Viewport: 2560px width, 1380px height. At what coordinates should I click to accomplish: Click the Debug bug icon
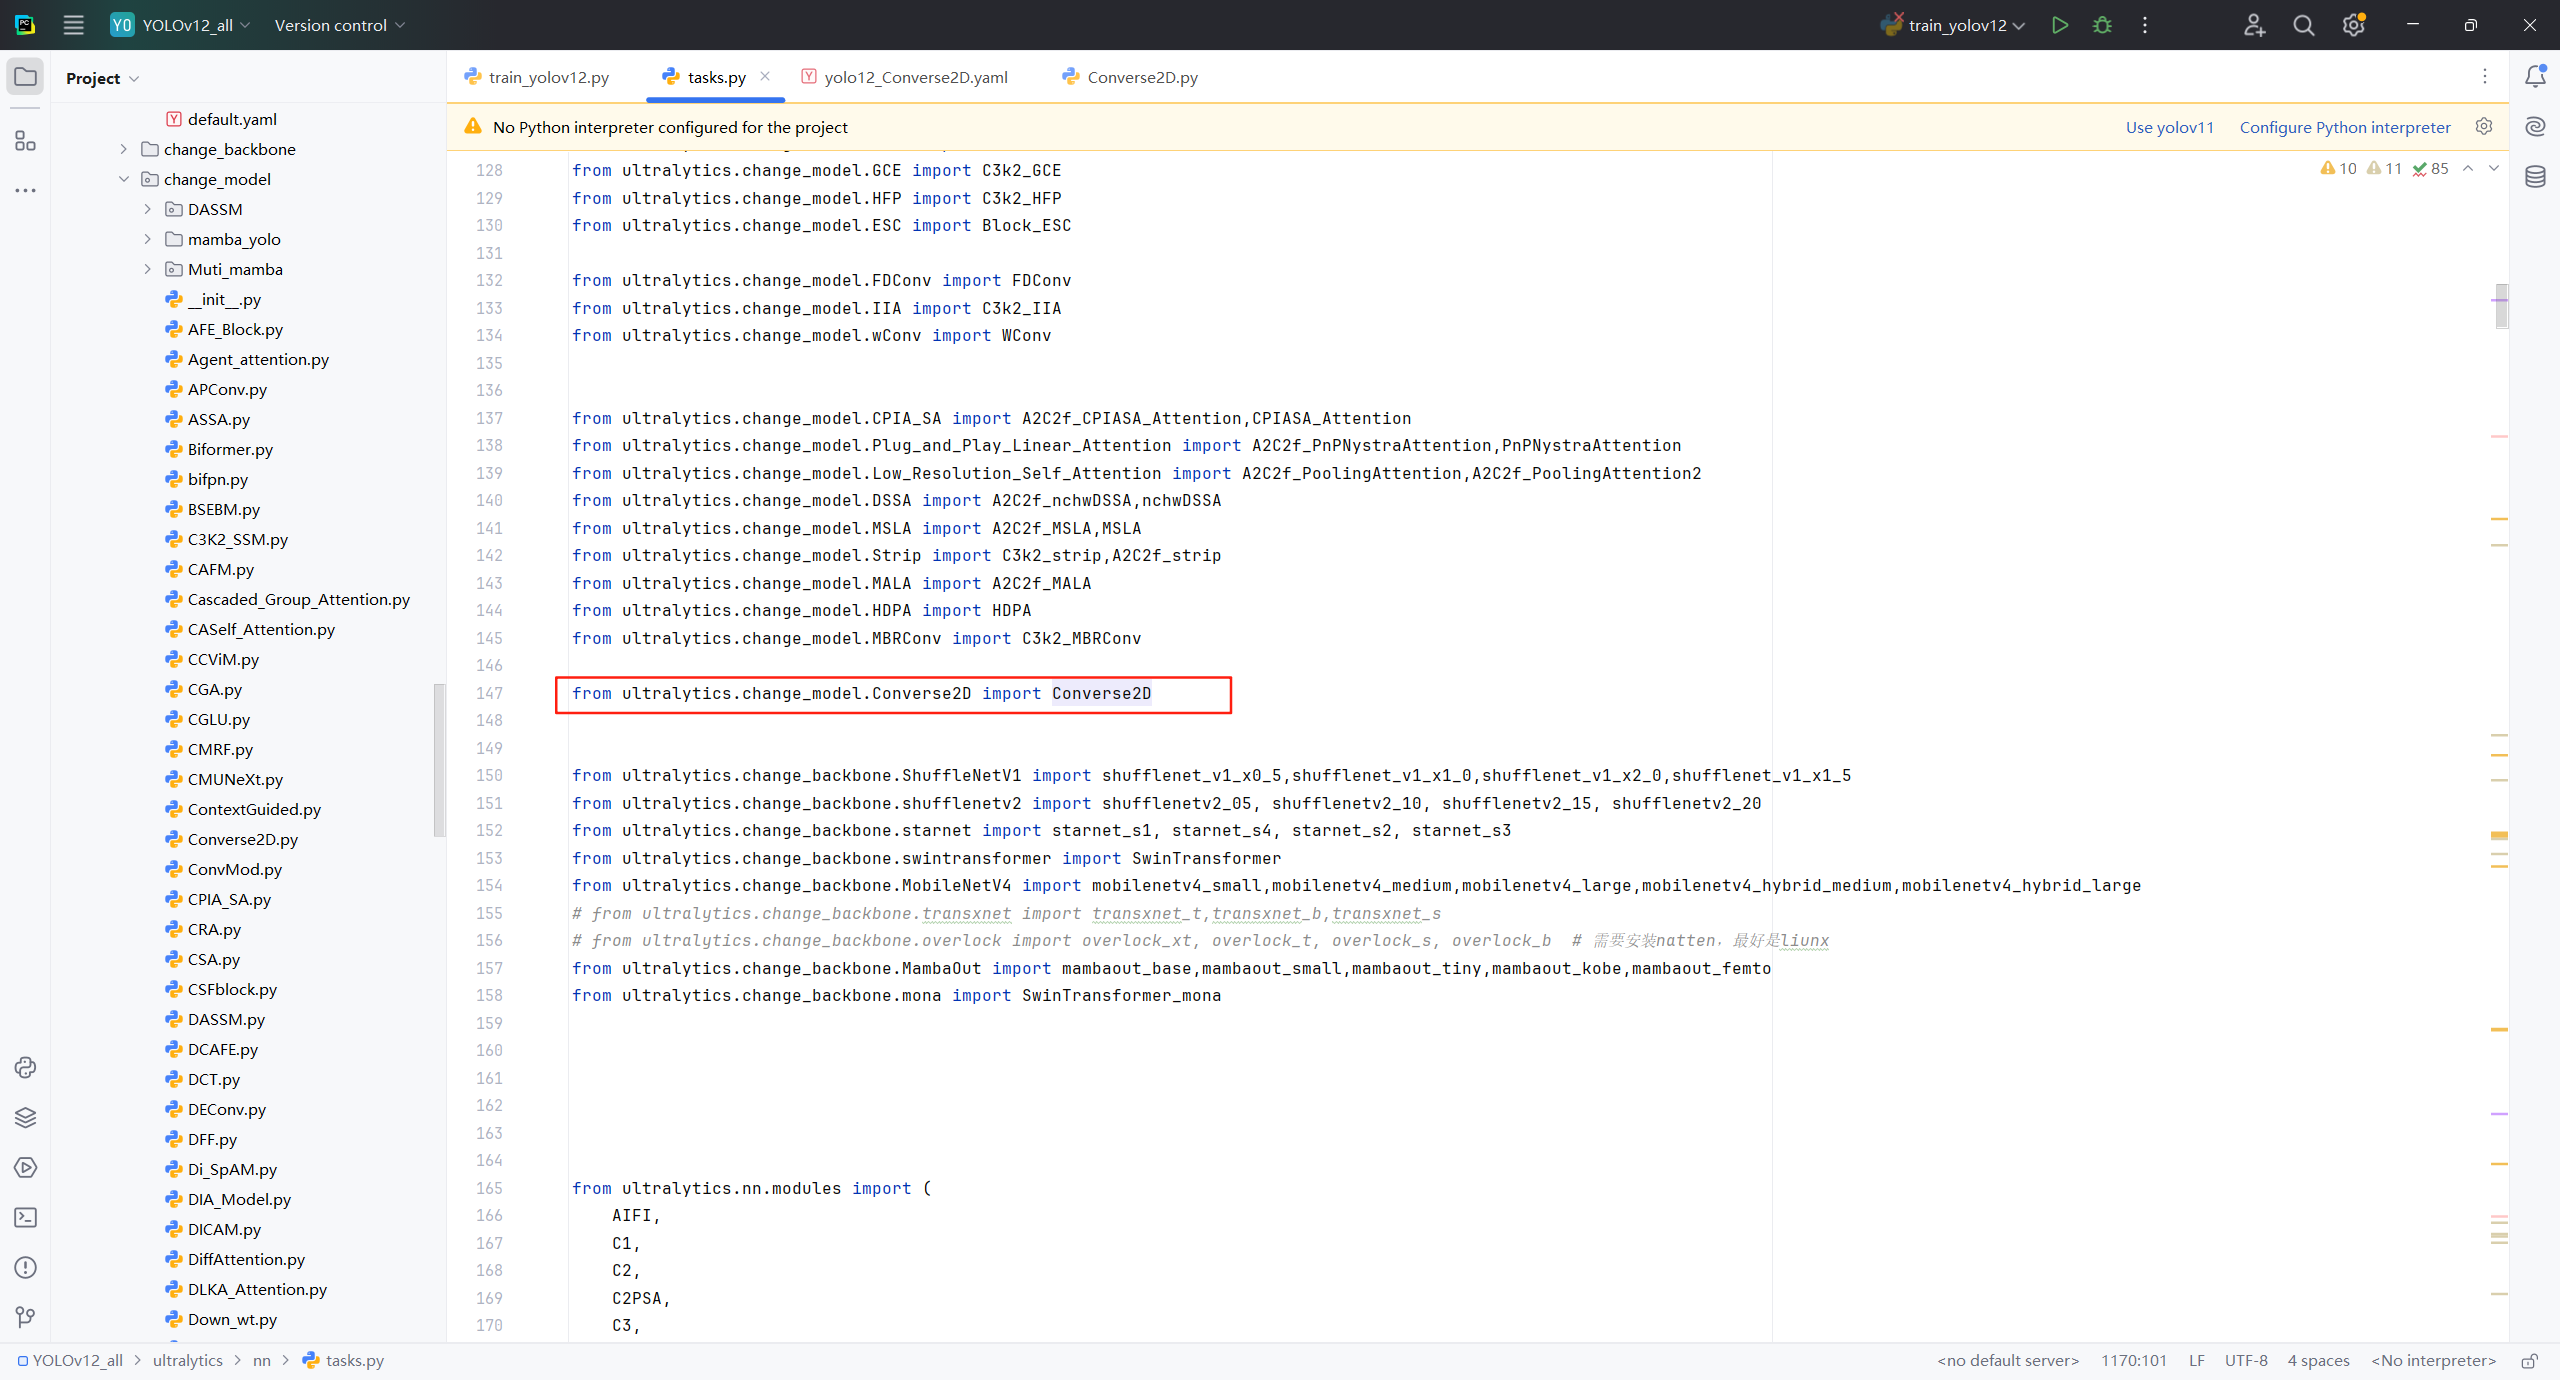click(2102, 25)
